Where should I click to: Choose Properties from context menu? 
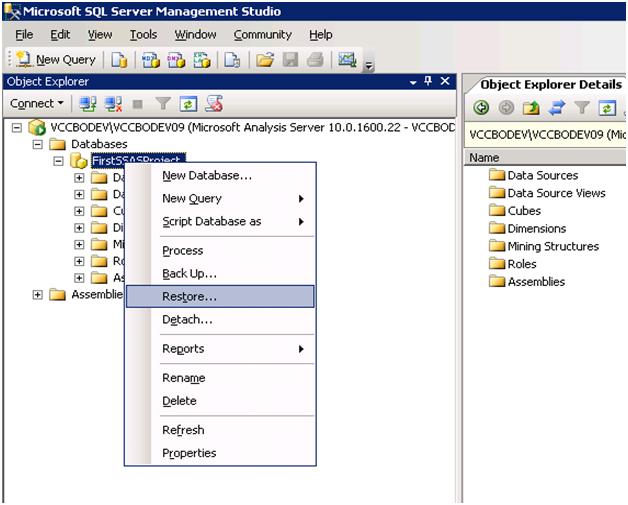click(220, 453)
